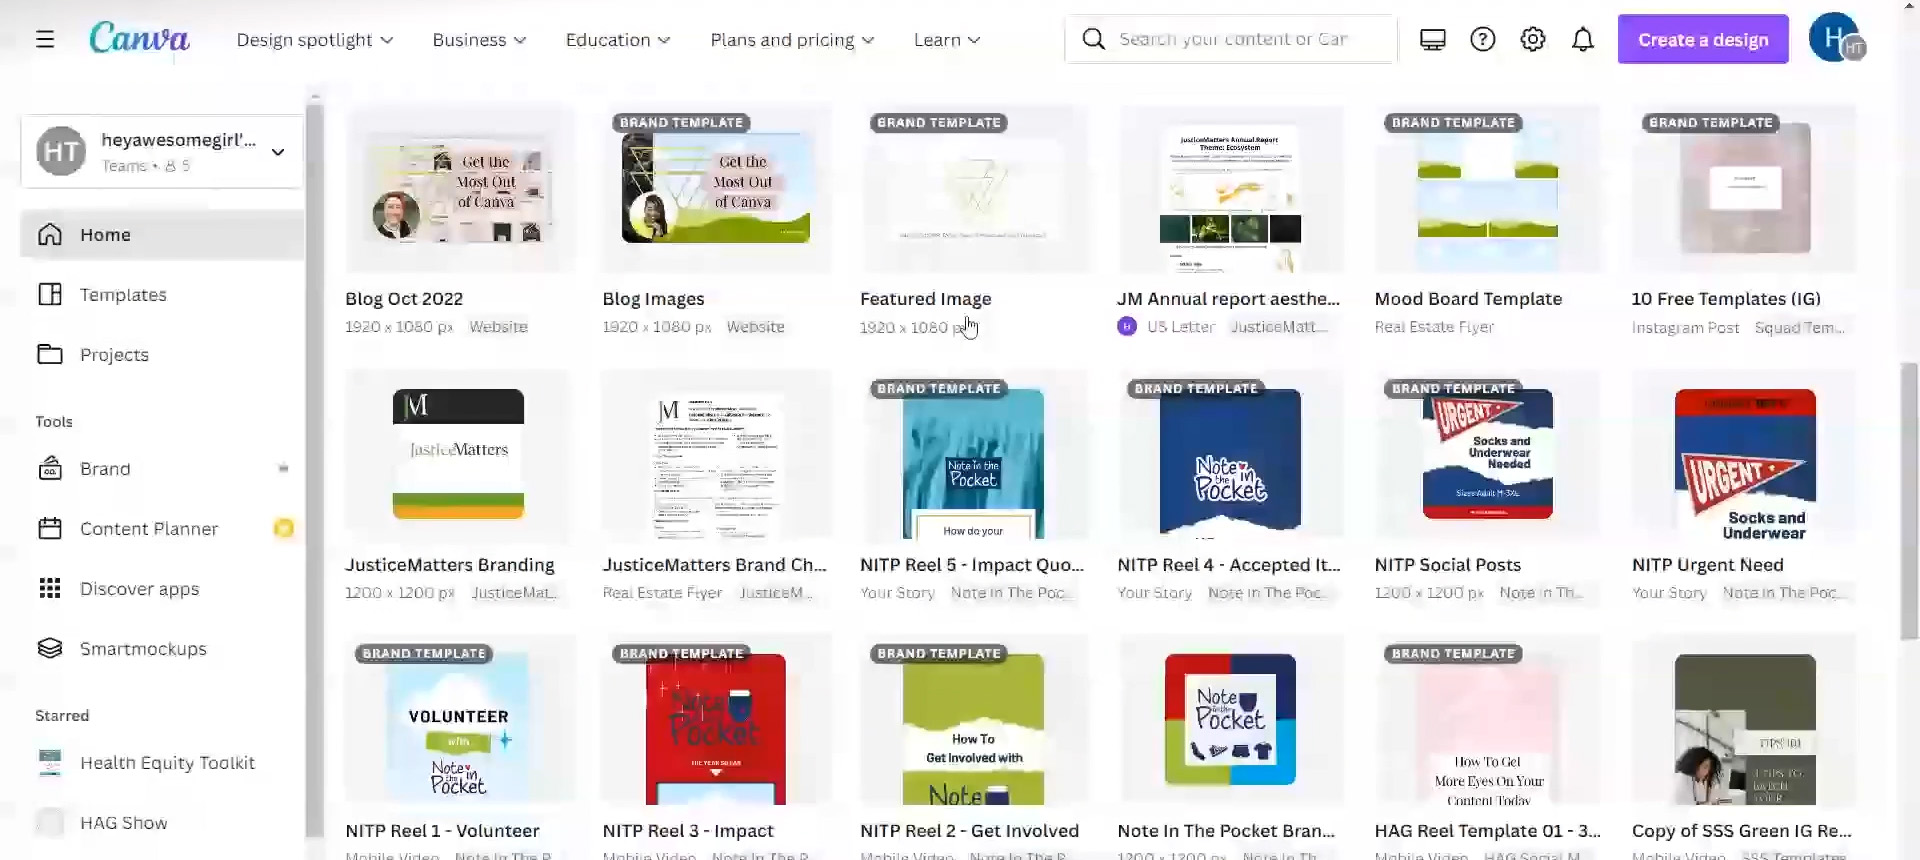
Task: Click the Brand crown badge
Action: tap(284, 468)
